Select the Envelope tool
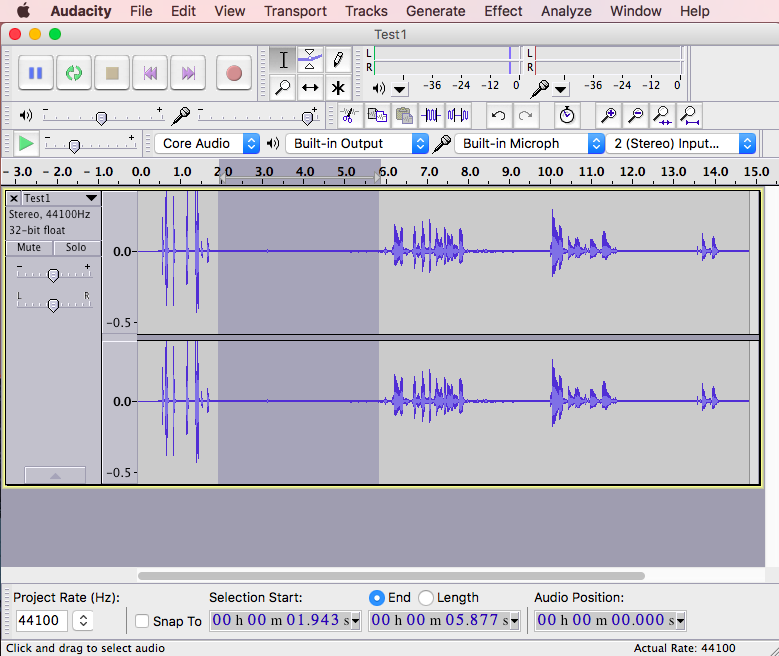 click(x=310, y=59)
